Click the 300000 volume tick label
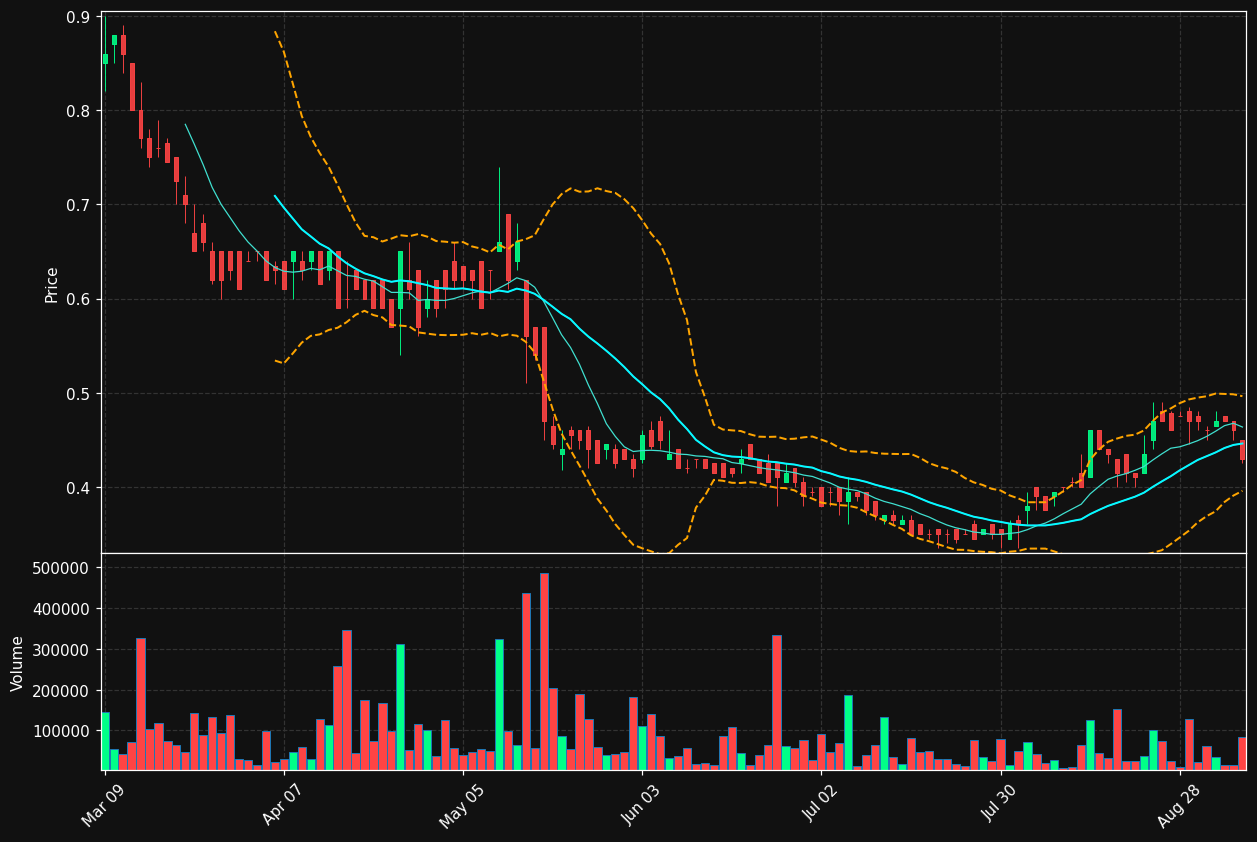The height and width of the screenshot is (842, 1257). pos(63,650)
